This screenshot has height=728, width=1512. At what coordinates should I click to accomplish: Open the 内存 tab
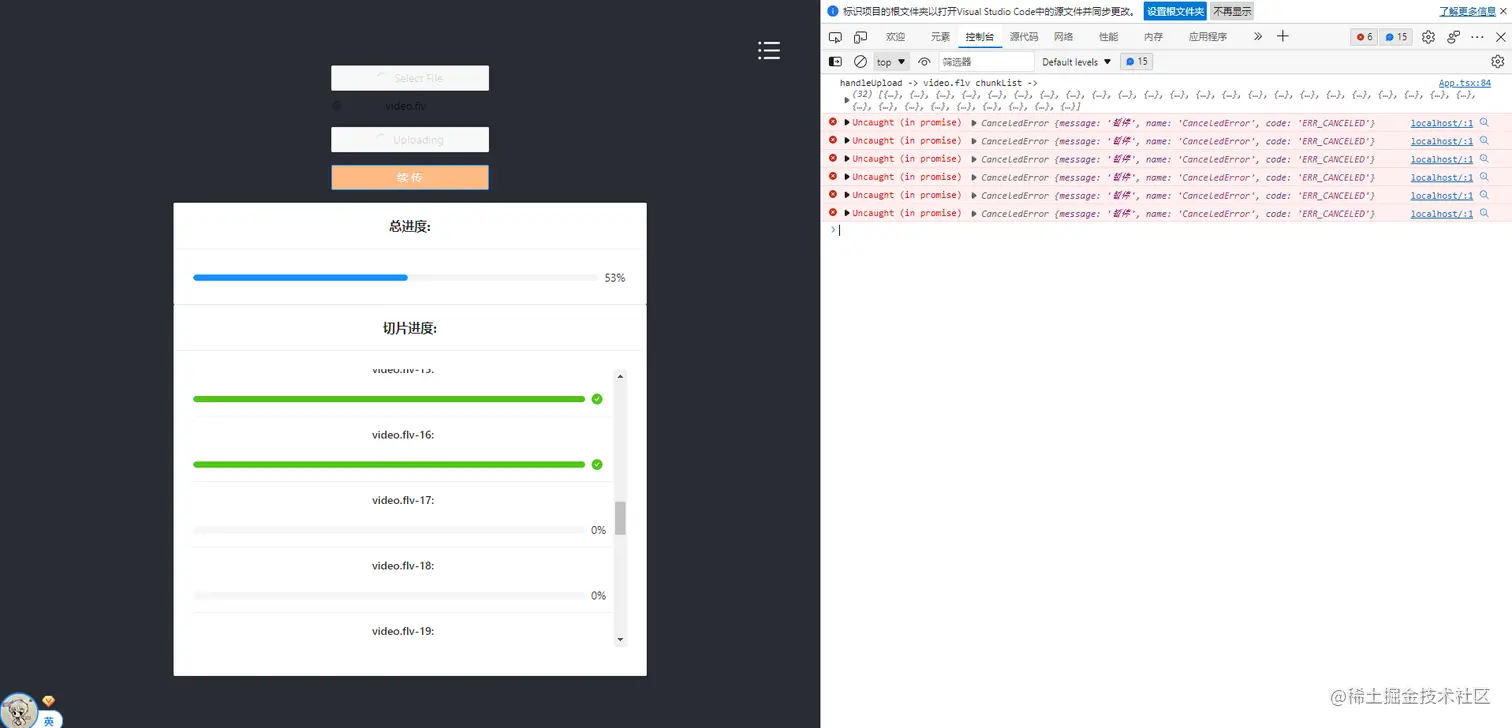tap(1153, 37)
